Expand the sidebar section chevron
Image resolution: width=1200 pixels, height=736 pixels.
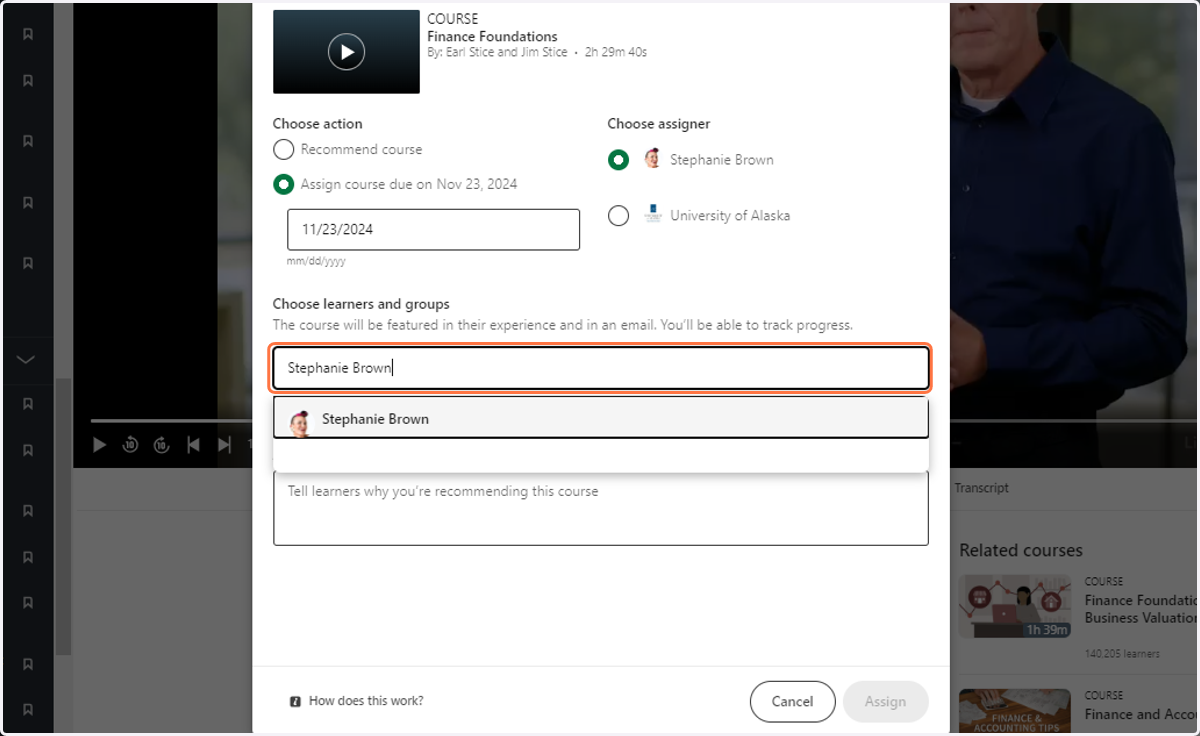[x=27, y=359]
